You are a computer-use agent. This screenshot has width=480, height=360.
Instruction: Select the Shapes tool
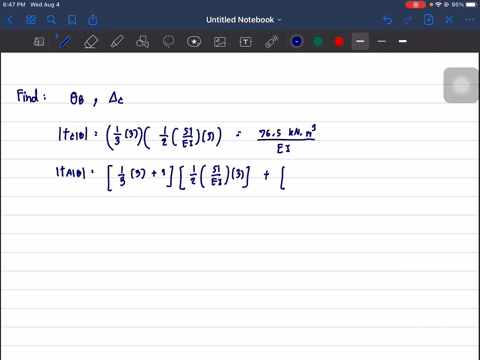[142, 42]
